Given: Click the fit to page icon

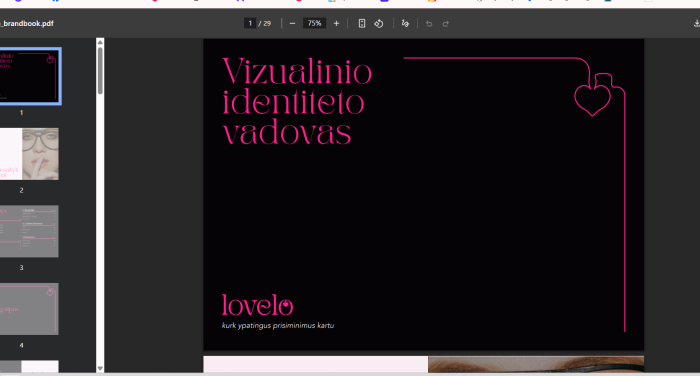Looking at the screenshot, I should 362,24.
